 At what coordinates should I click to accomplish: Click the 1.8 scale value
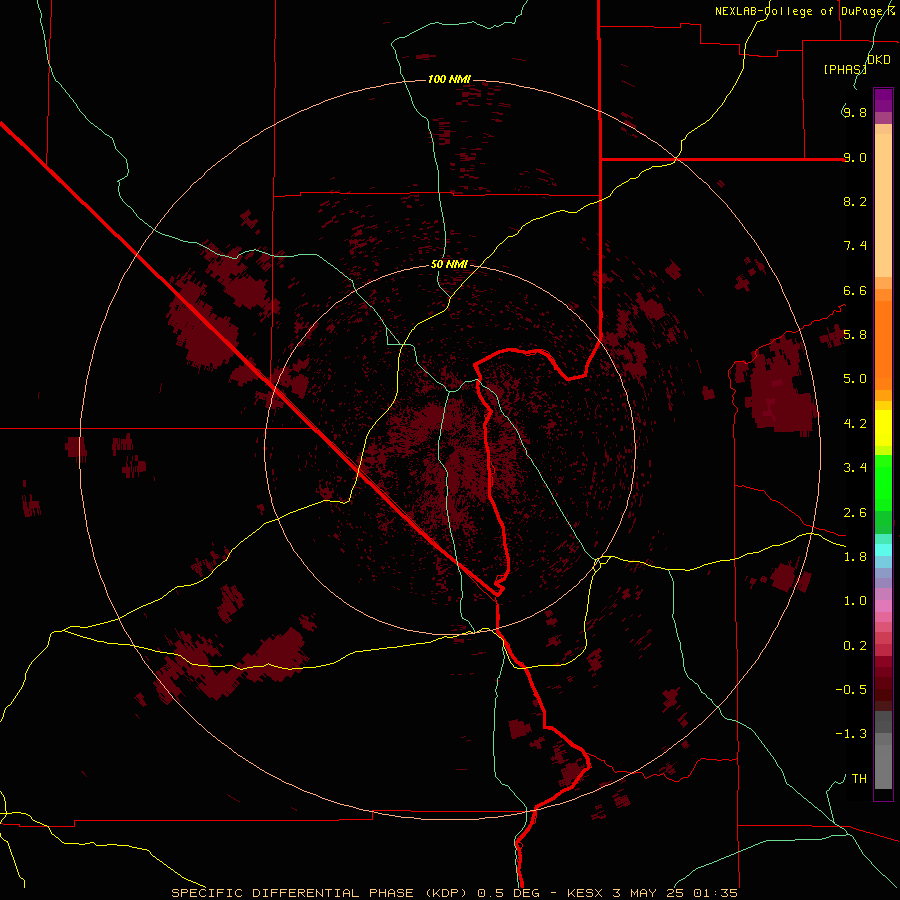pos(855,557)
